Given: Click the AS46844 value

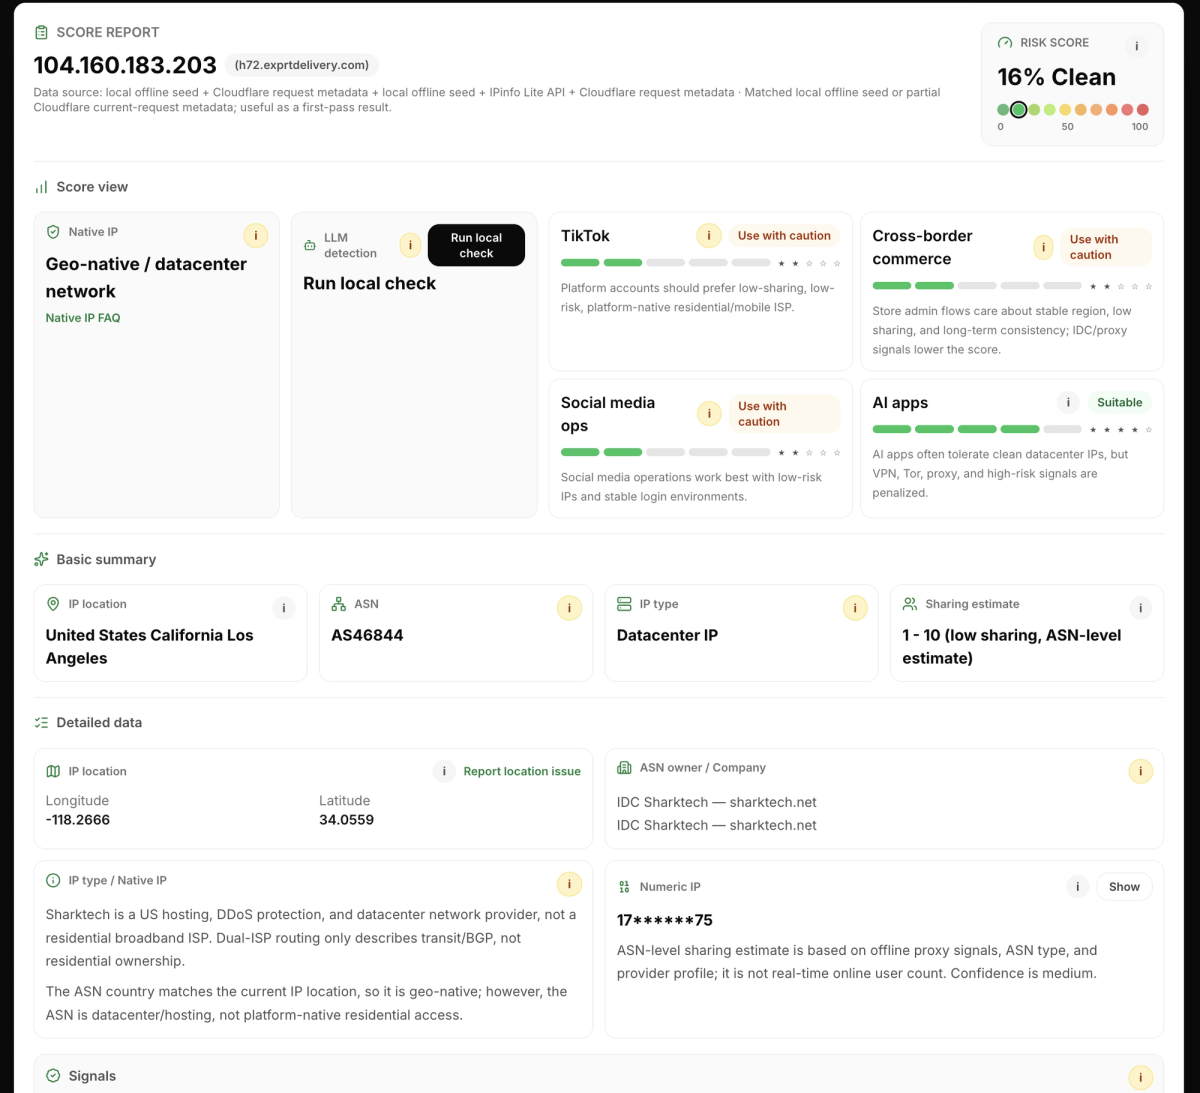Looking at the screenshot, I should (x=367, y=635).
